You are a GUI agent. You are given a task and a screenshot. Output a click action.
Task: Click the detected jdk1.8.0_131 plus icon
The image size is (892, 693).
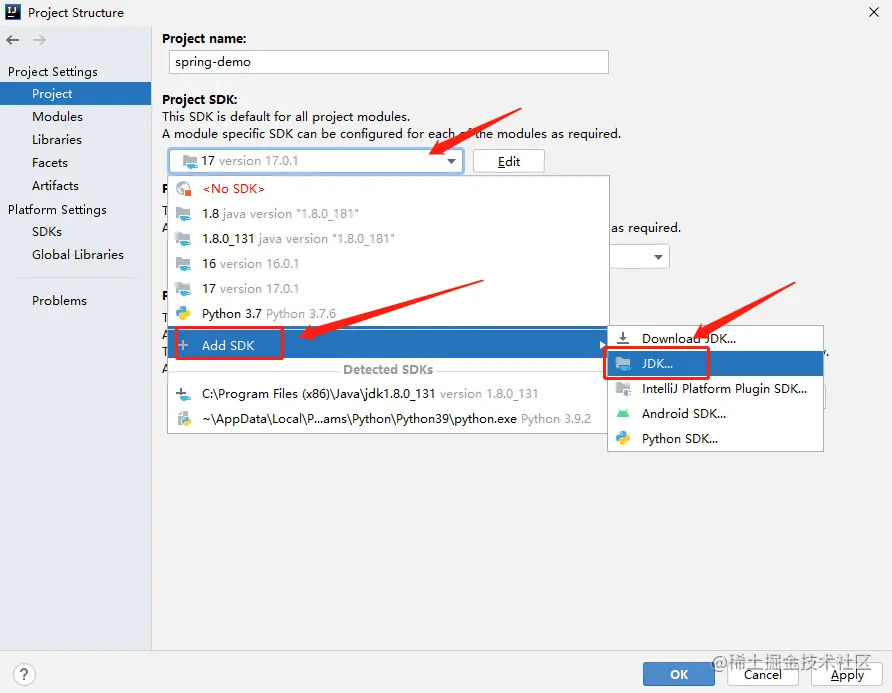183,394
